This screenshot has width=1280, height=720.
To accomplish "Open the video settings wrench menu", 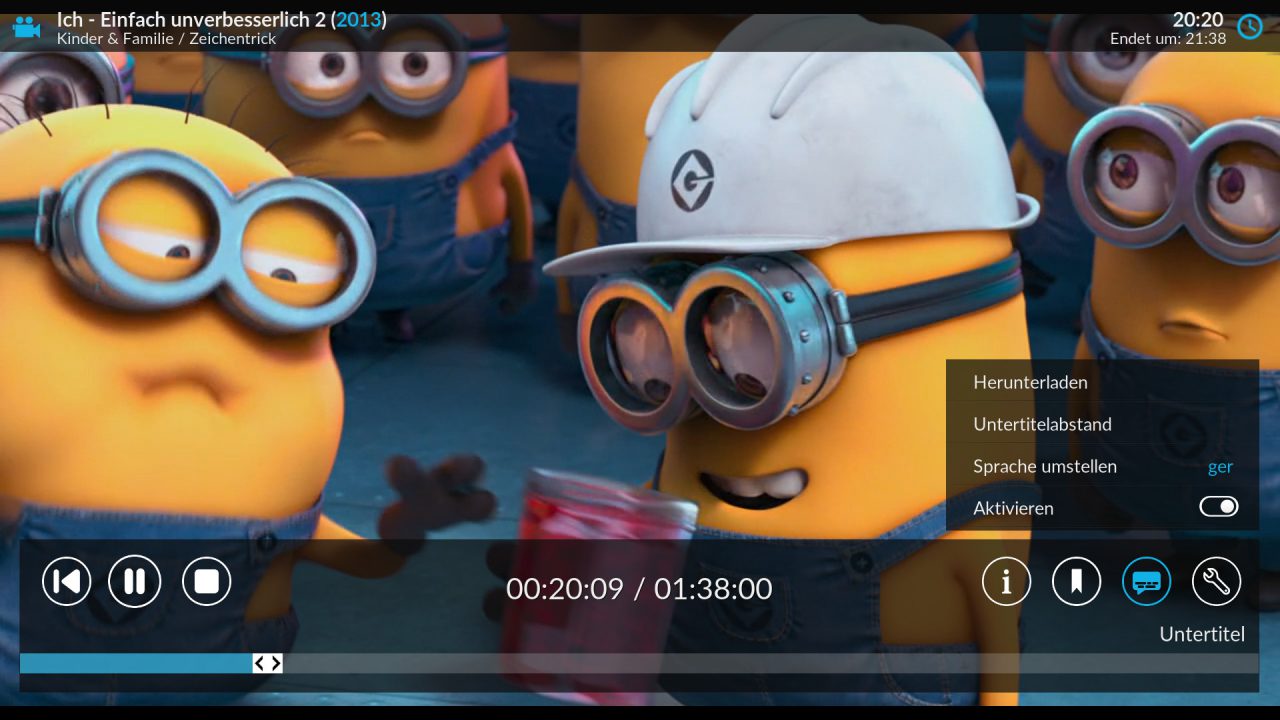I will pyautogui.click(x=1216, y=581).
